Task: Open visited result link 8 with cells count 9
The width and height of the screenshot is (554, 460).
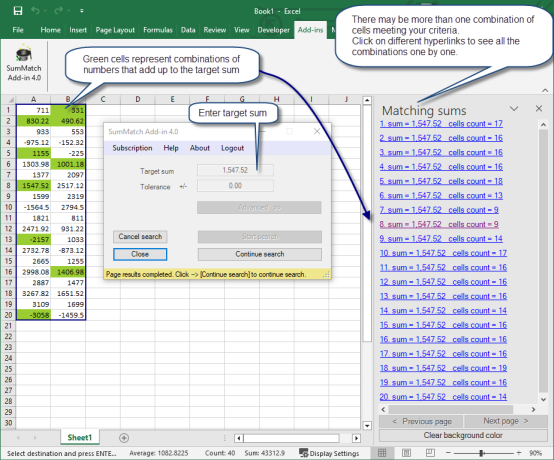Action: [439, 224]
